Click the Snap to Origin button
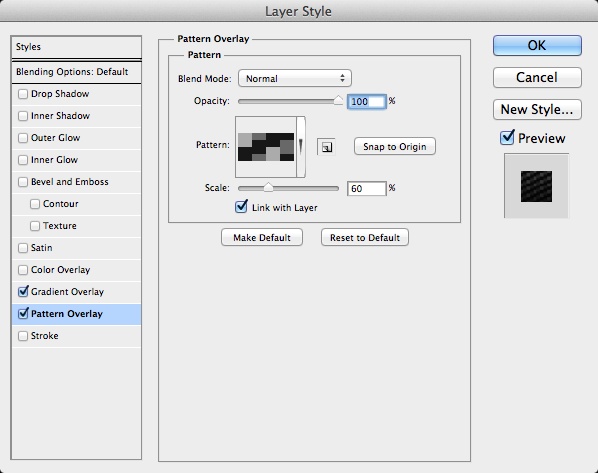Screen dimensions: 598x473 395,146
